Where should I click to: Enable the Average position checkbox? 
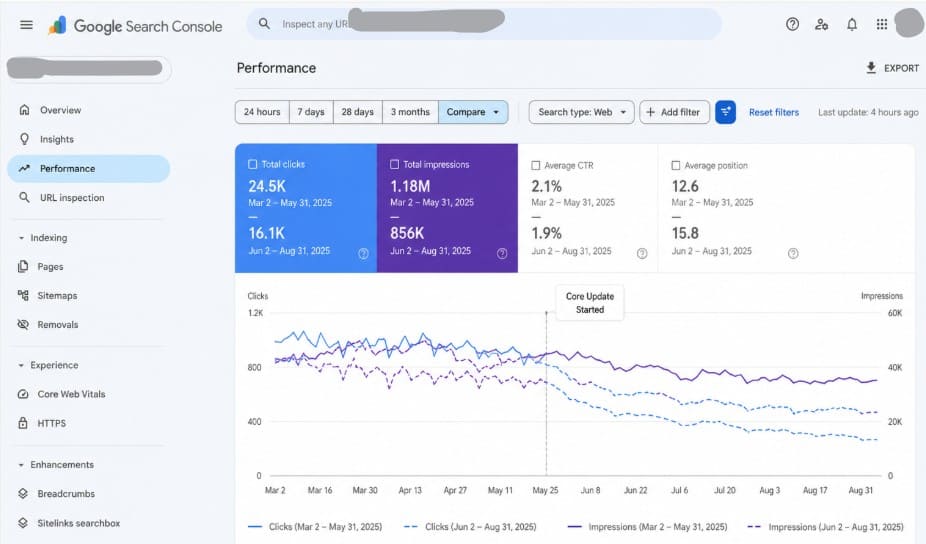tap(676, 165)
